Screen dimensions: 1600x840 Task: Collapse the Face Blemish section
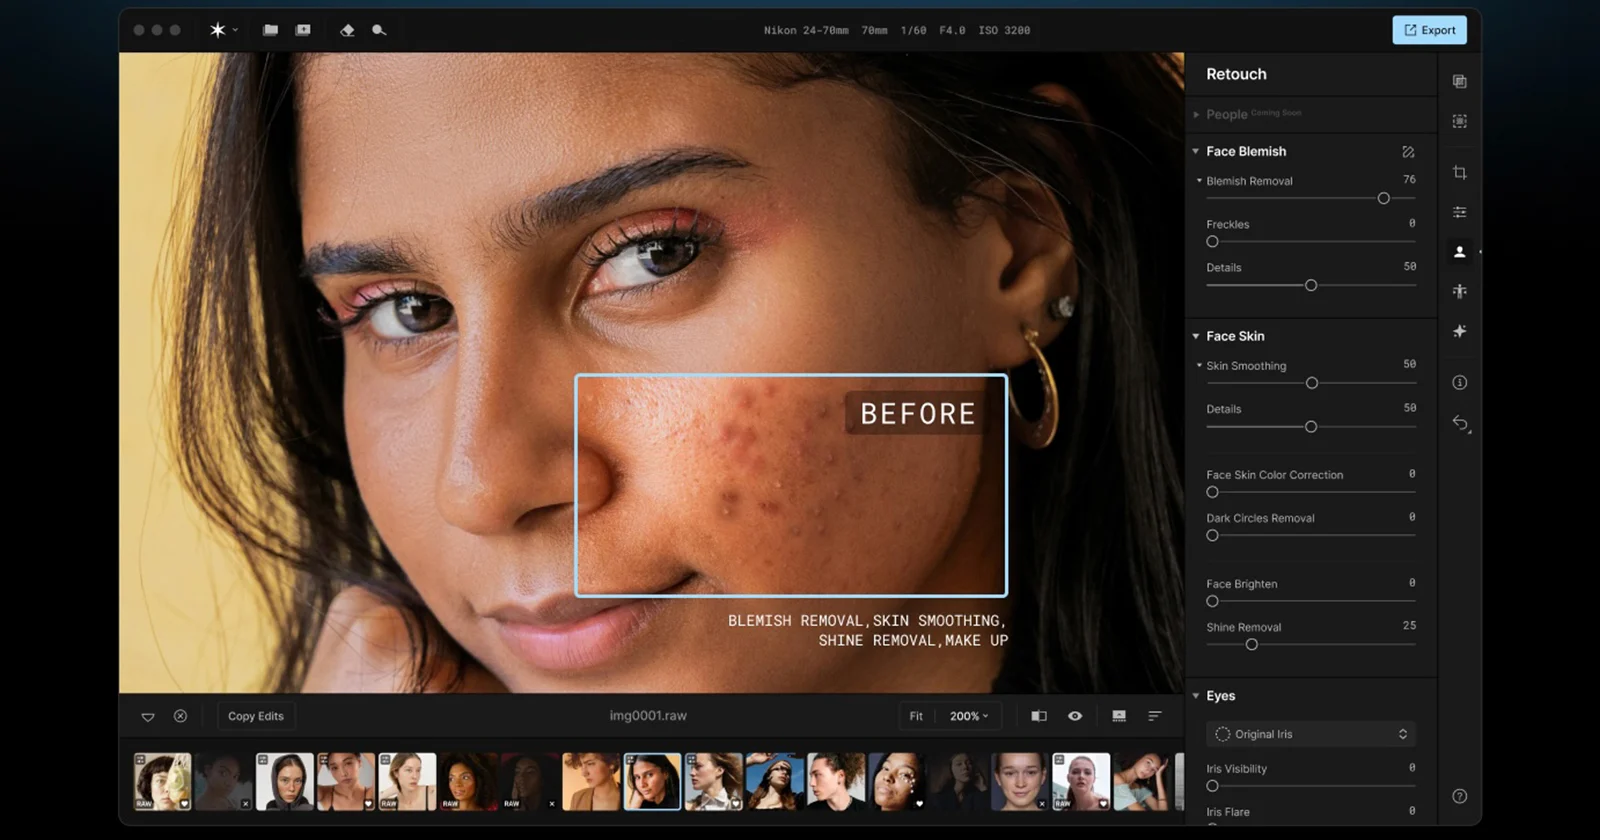pyautogui.click(x=1195, y=152)
